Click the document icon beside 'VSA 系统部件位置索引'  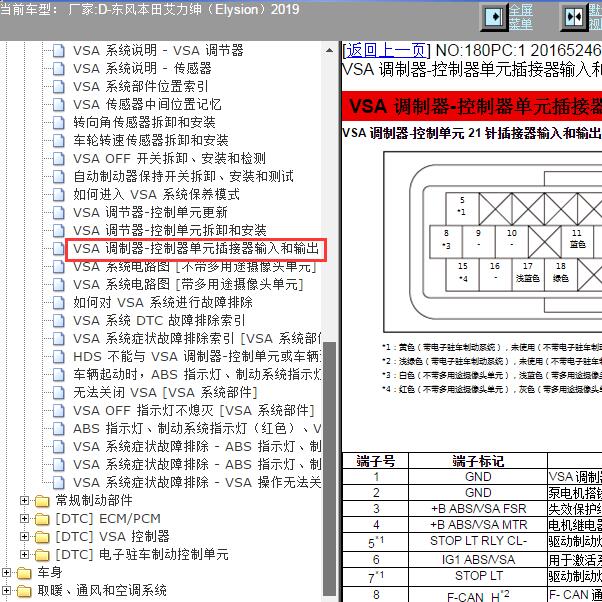[58, 86]
